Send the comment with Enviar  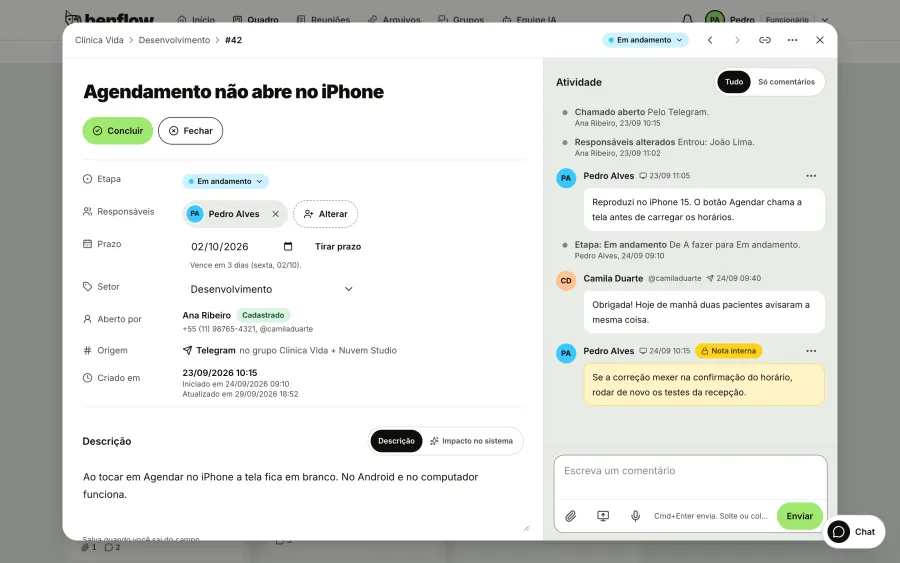800,516
